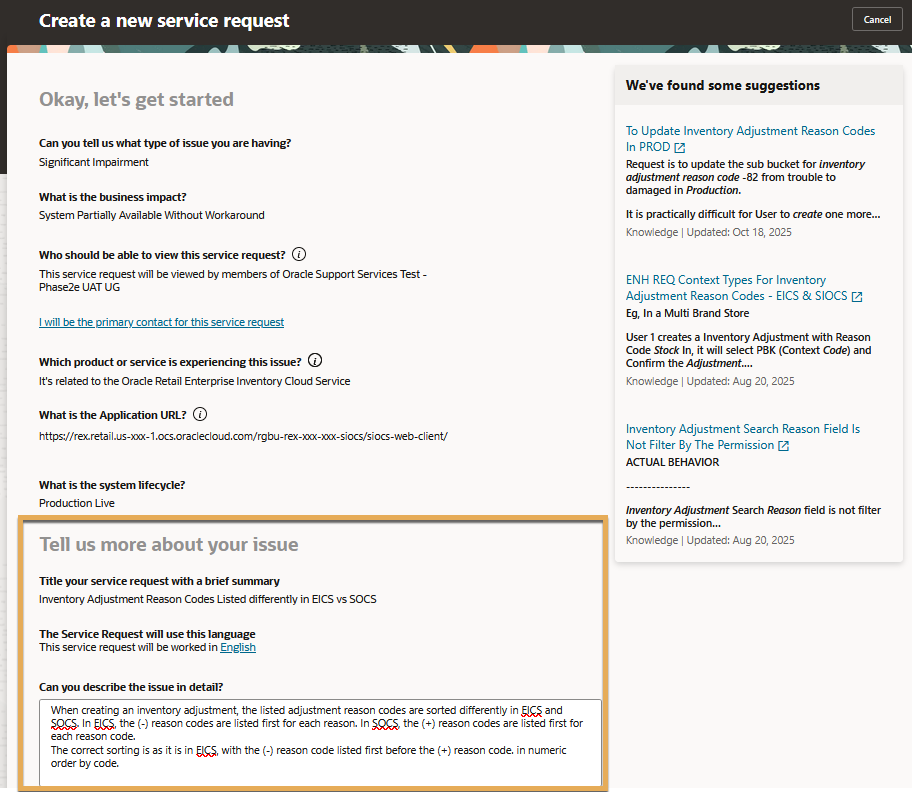Viewport: 912px width, 792px height.
Task: Open info icon beside 'Who should be able to view'
Action: pos(299,254)
